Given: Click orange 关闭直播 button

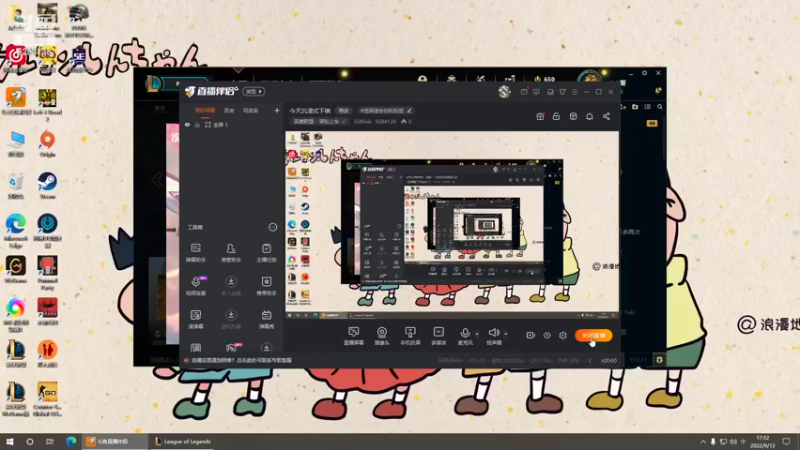Looking at the screenshot, I should coord(593,335).
